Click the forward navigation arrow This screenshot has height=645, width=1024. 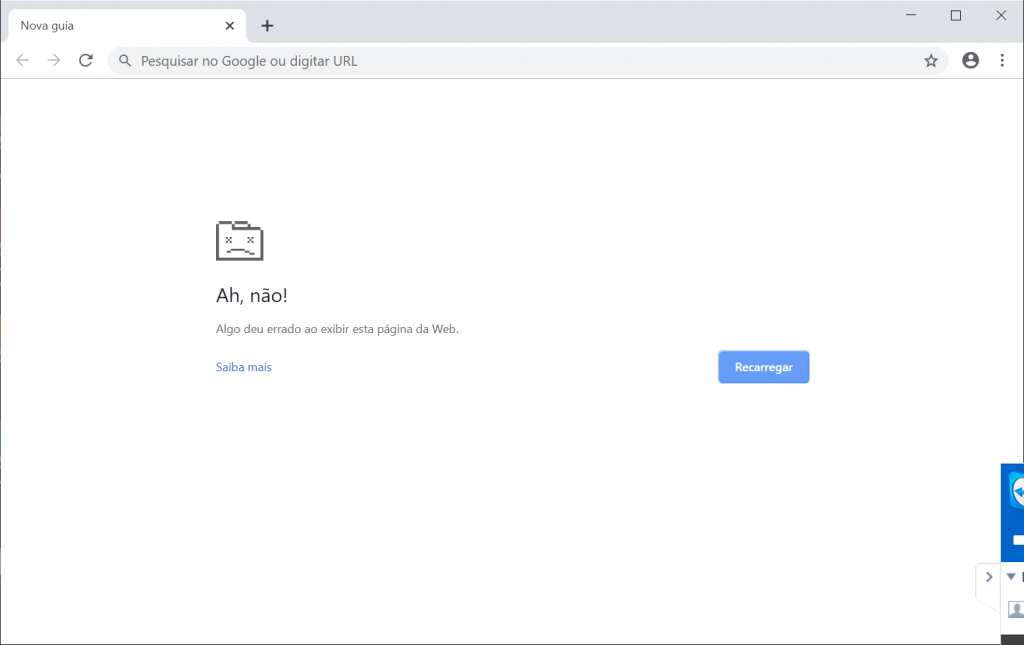point(54,61)
